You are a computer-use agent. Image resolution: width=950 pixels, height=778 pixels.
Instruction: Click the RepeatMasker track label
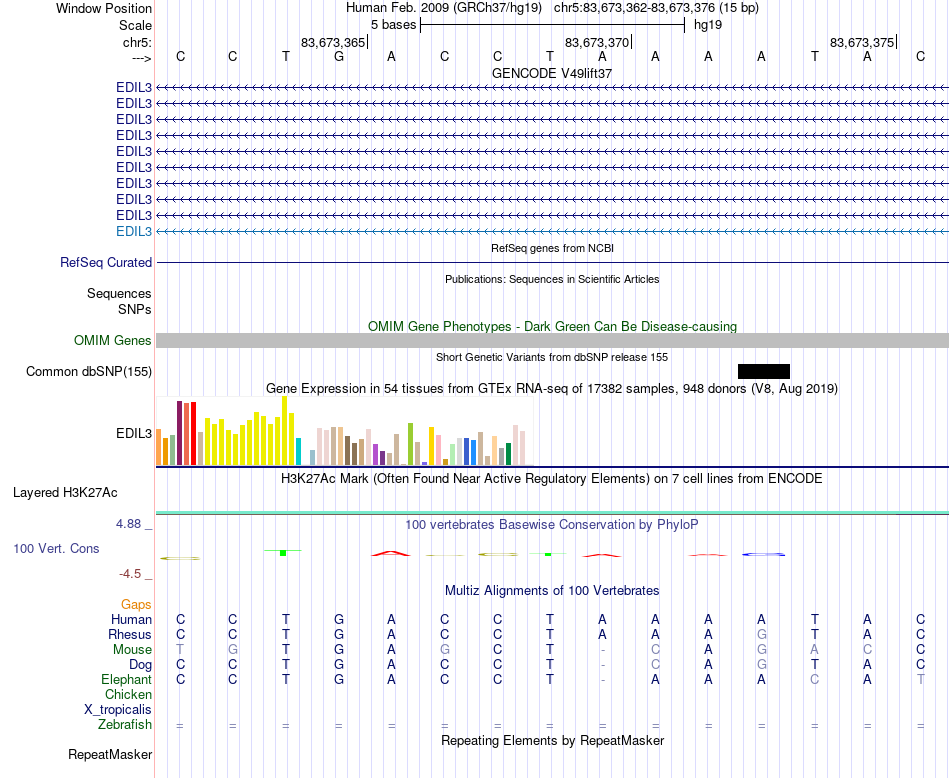tap(110, 754)
